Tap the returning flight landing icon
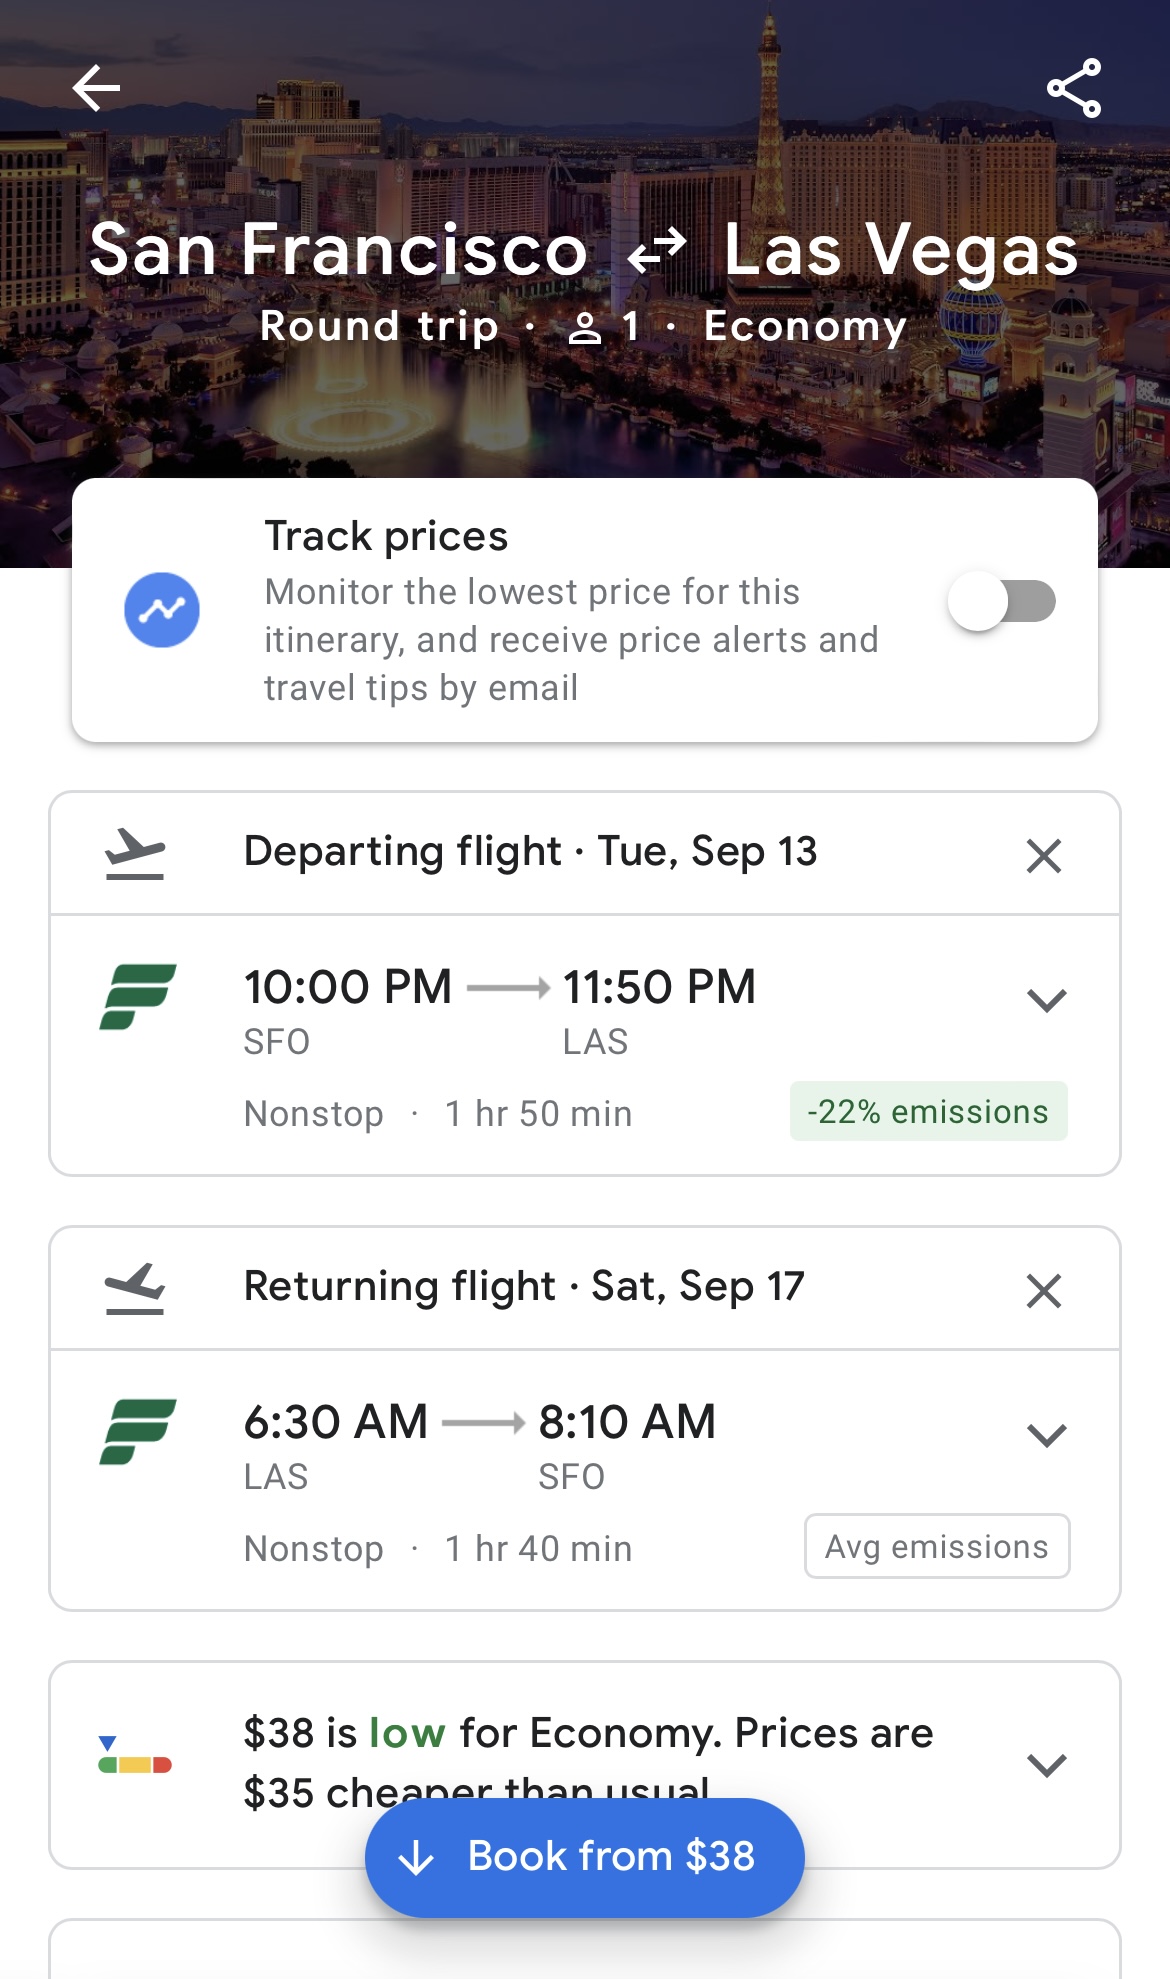The image size is (1170, 1979). (x=135, y=1288)
